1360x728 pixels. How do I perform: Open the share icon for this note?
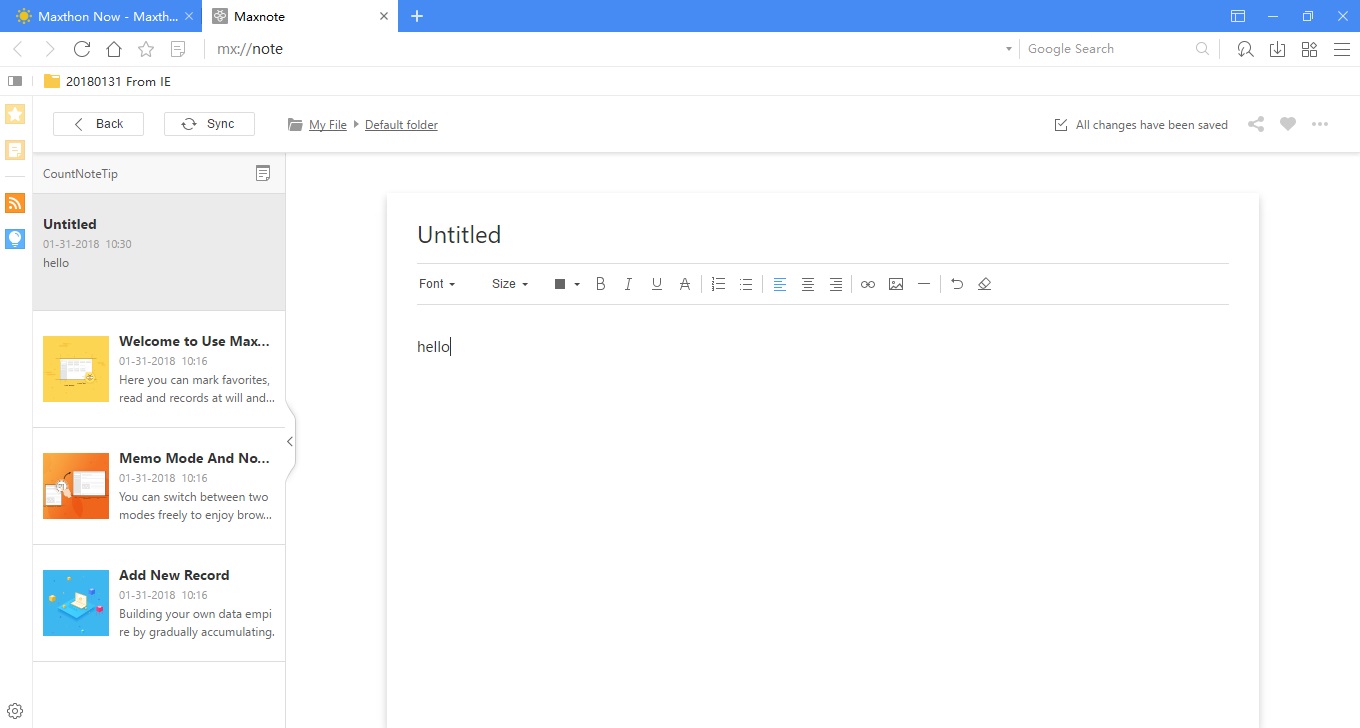coord(1256,123)
